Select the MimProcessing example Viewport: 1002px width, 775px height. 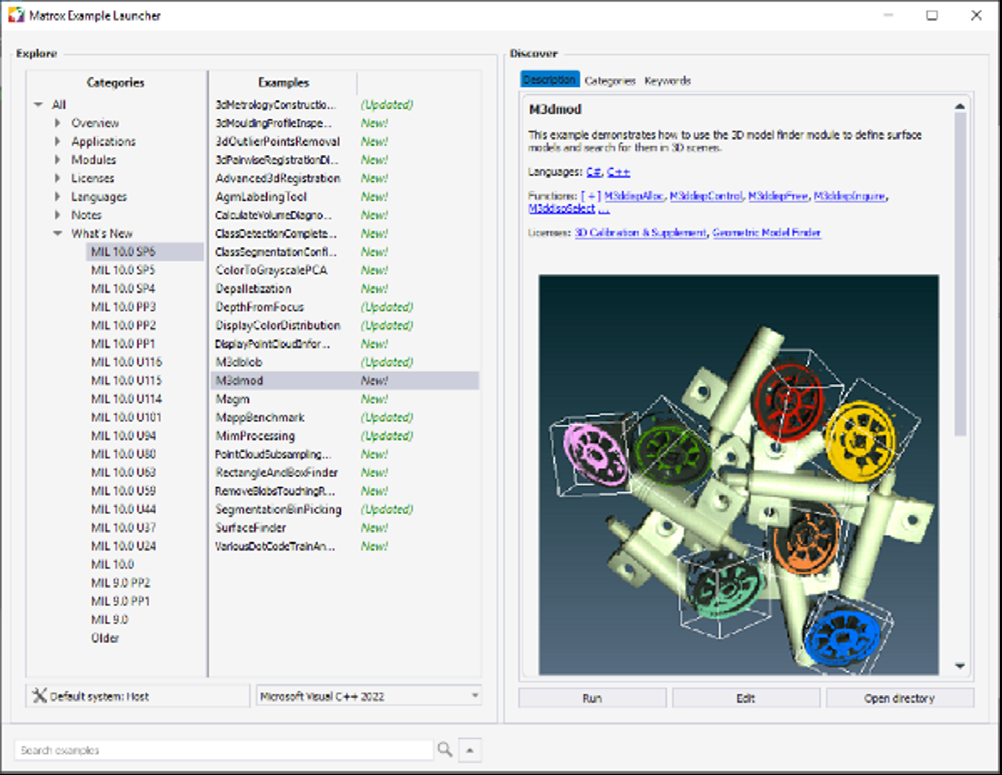(x=255, y=436)
